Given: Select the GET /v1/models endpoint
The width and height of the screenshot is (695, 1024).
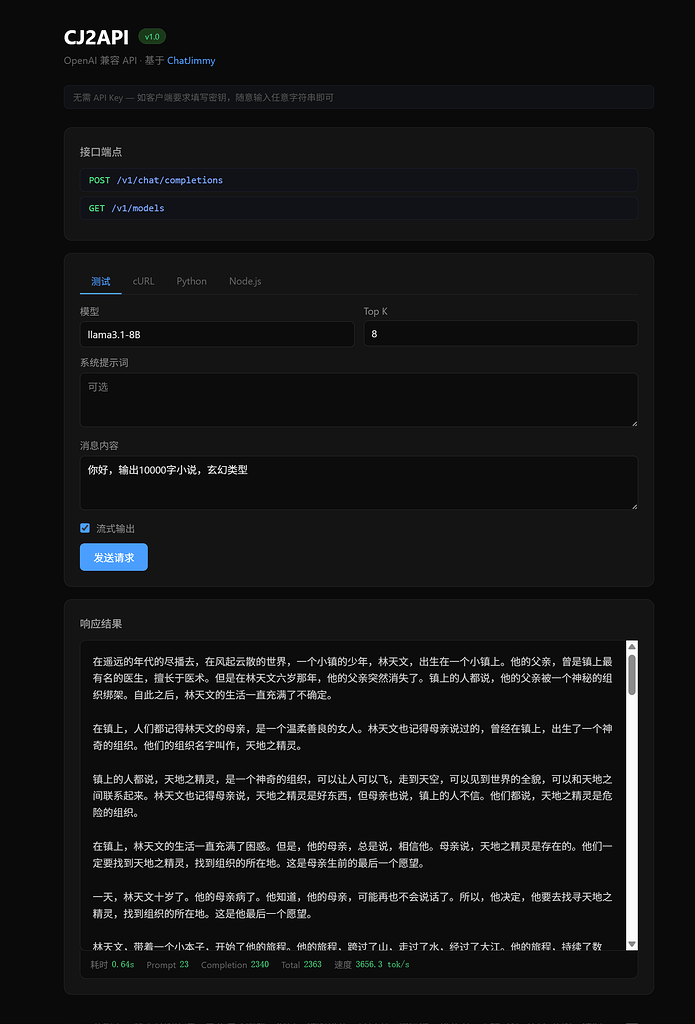Looking at the screenshot, I should point(359,208).
